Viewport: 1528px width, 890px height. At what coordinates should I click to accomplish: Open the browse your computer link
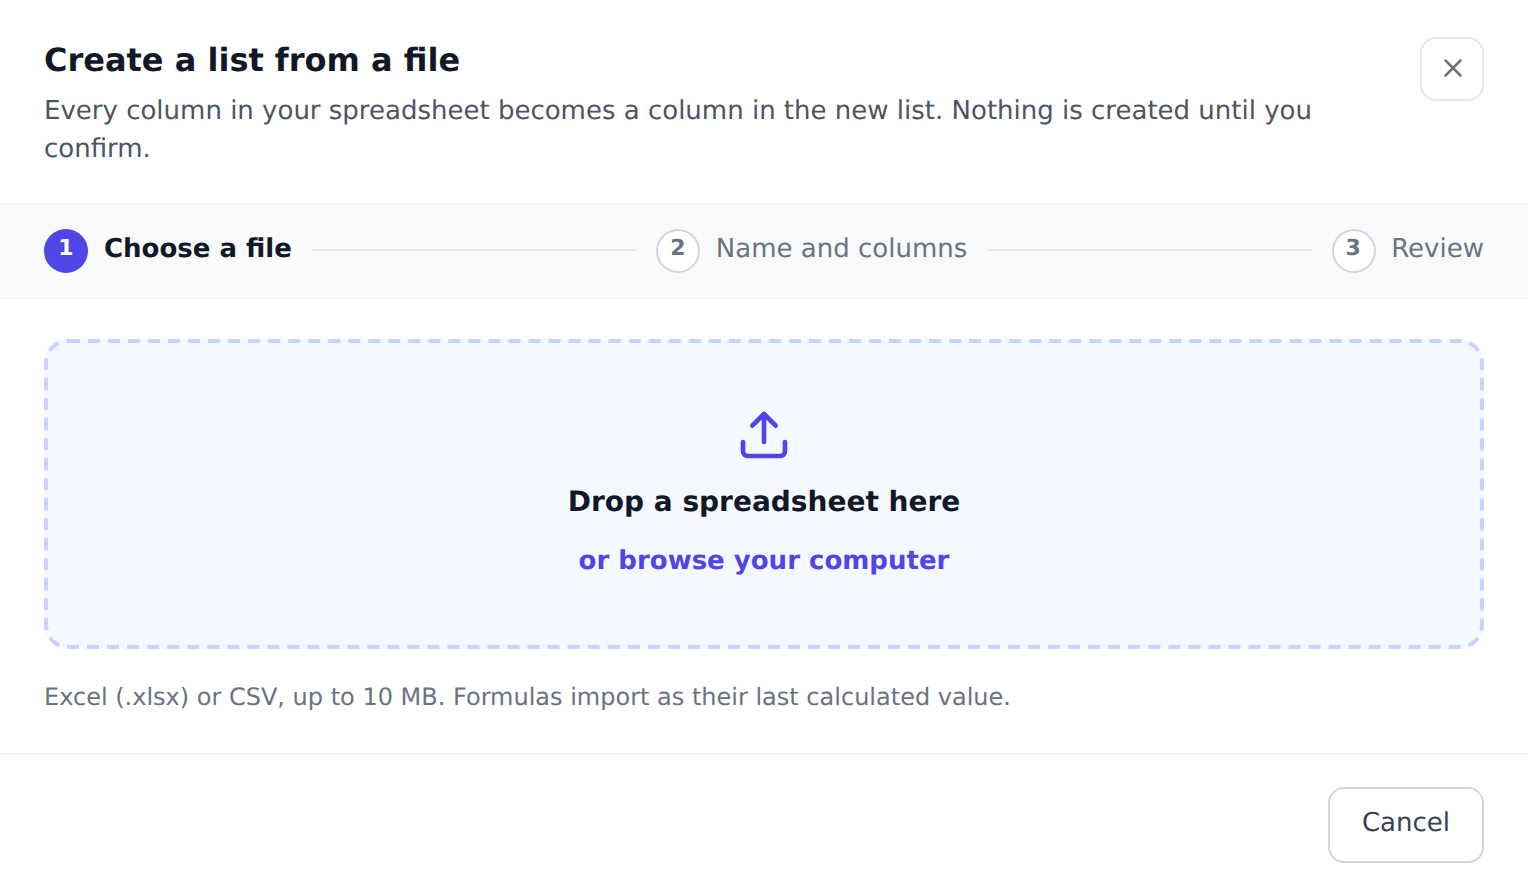coord(764,560)
